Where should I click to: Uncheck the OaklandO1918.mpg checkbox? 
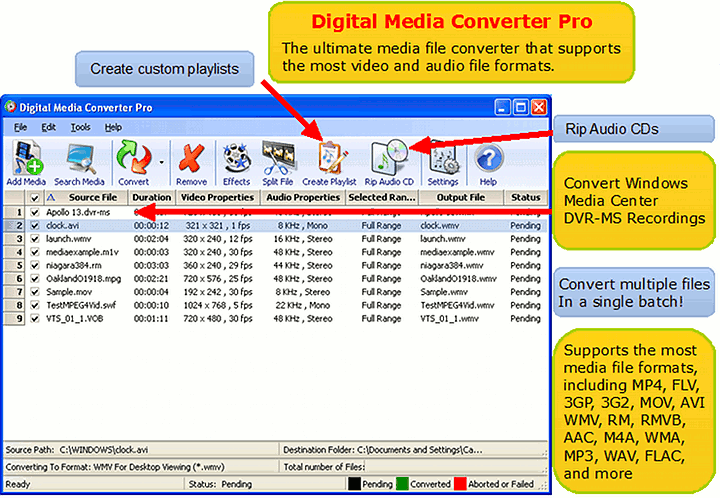click(x=34, y=279)
